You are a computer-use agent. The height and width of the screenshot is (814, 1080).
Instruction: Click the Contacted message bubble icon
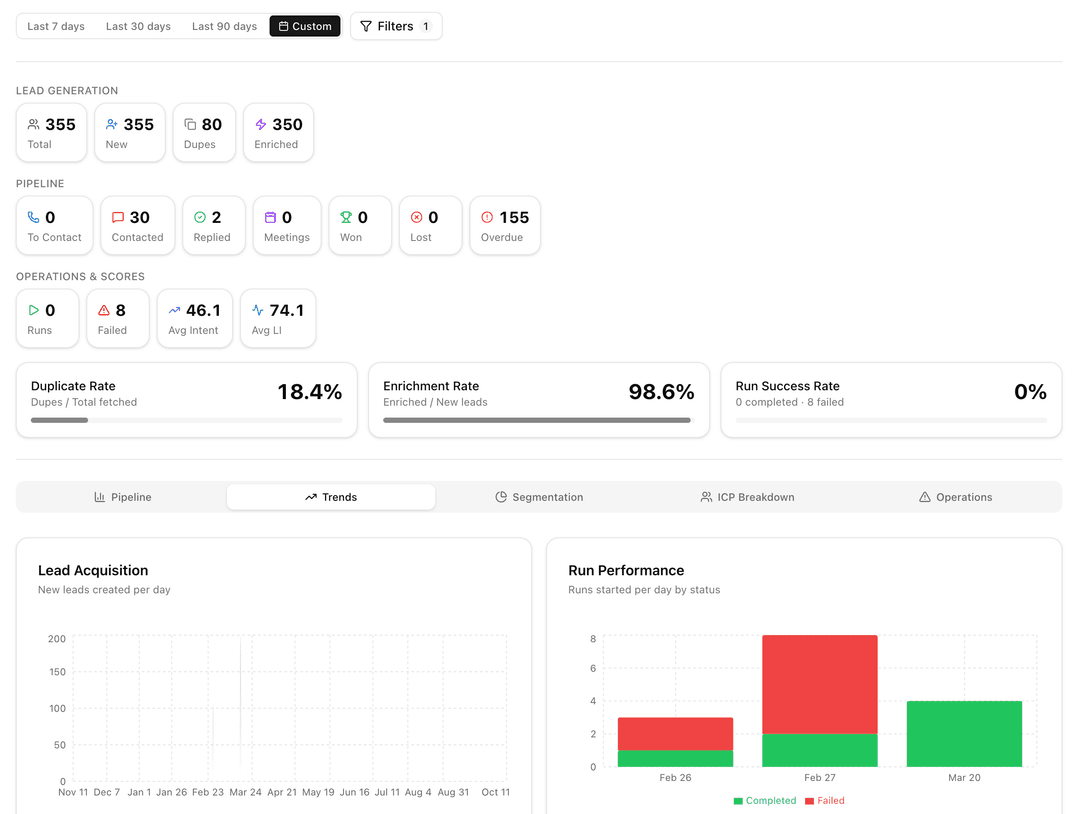click(118, 218)
